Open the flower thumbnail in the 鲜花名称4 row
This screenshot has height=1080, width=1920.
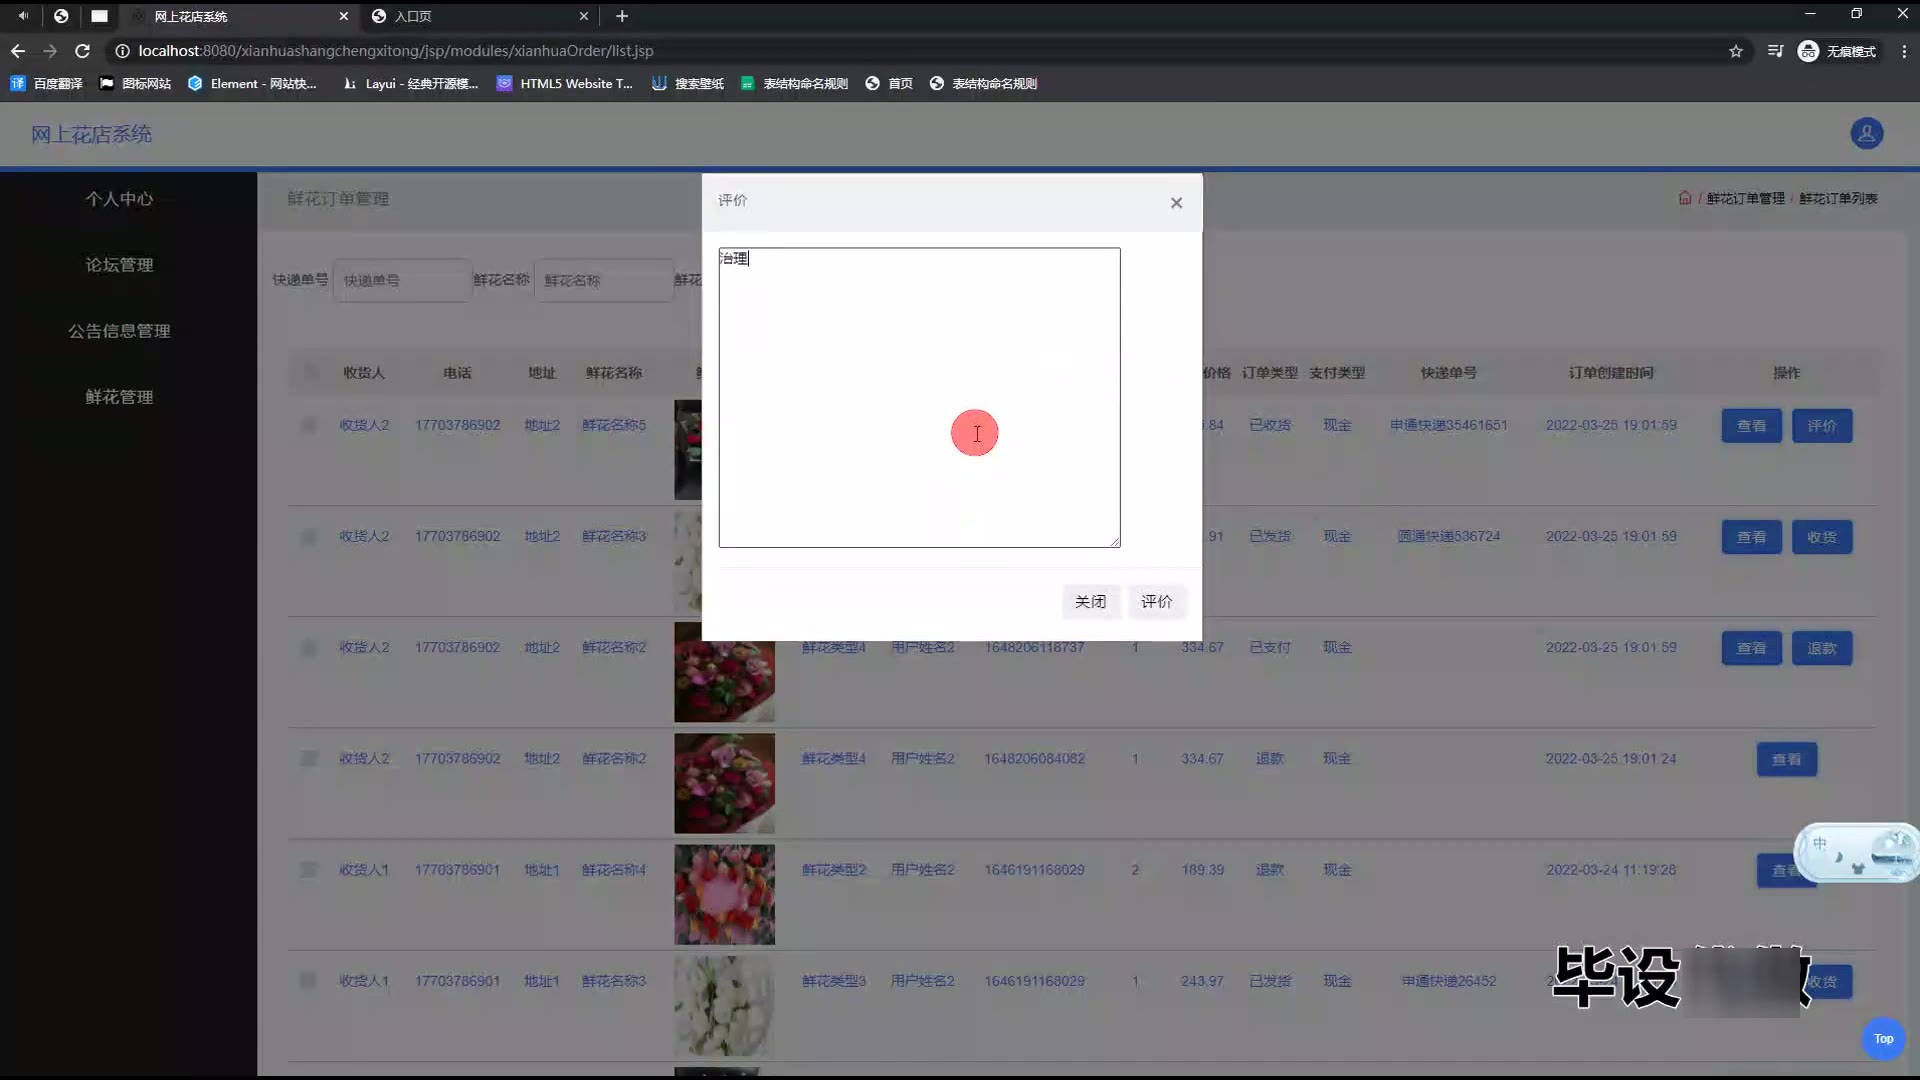[x=724, y=895]
